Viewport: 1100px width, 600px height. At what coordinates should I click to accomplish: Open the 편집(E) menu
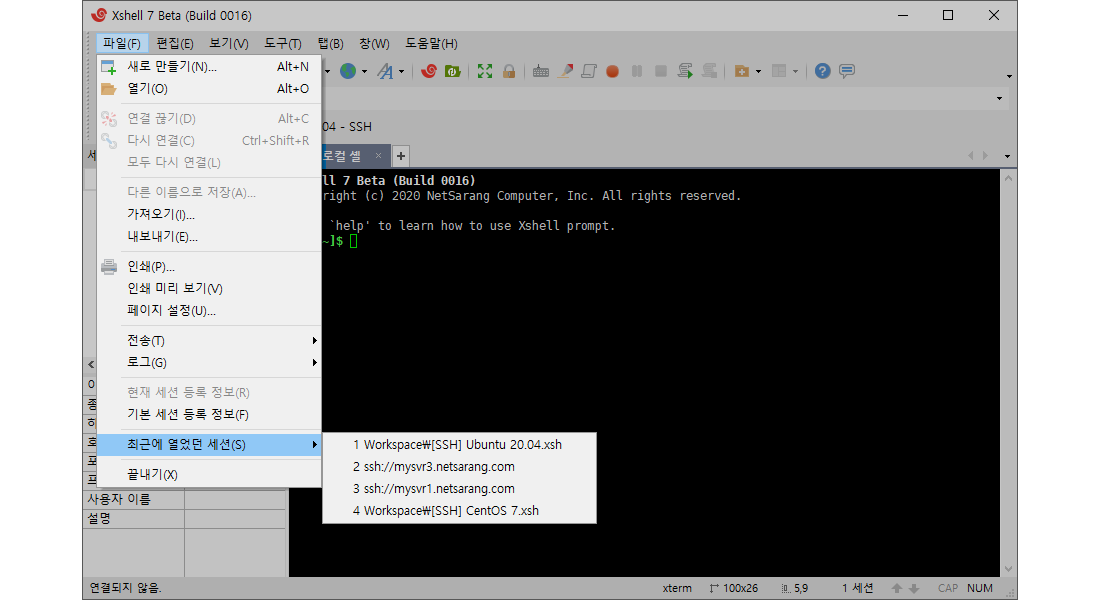pyautogui.click(x=175, y=44)
